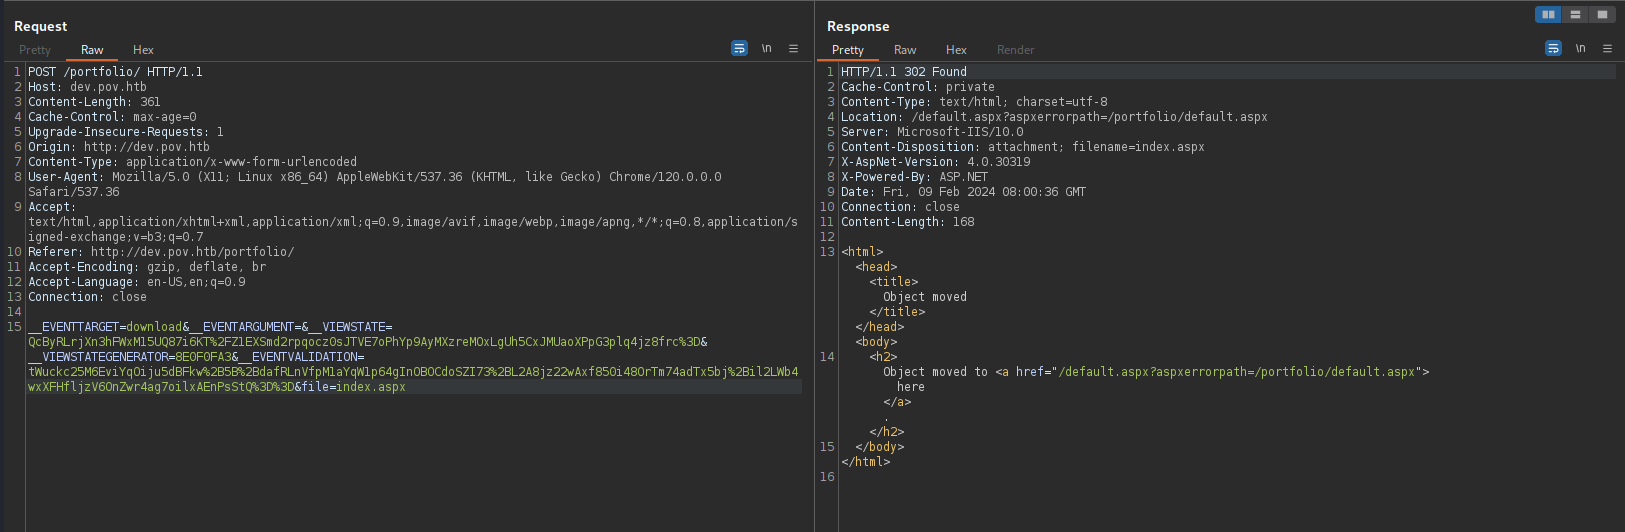Screen dimensions: 1625x532
Task: Click the 'Referer: http://dev.pov.htb/portfolio/' header
Action: (x=161, y=252)
